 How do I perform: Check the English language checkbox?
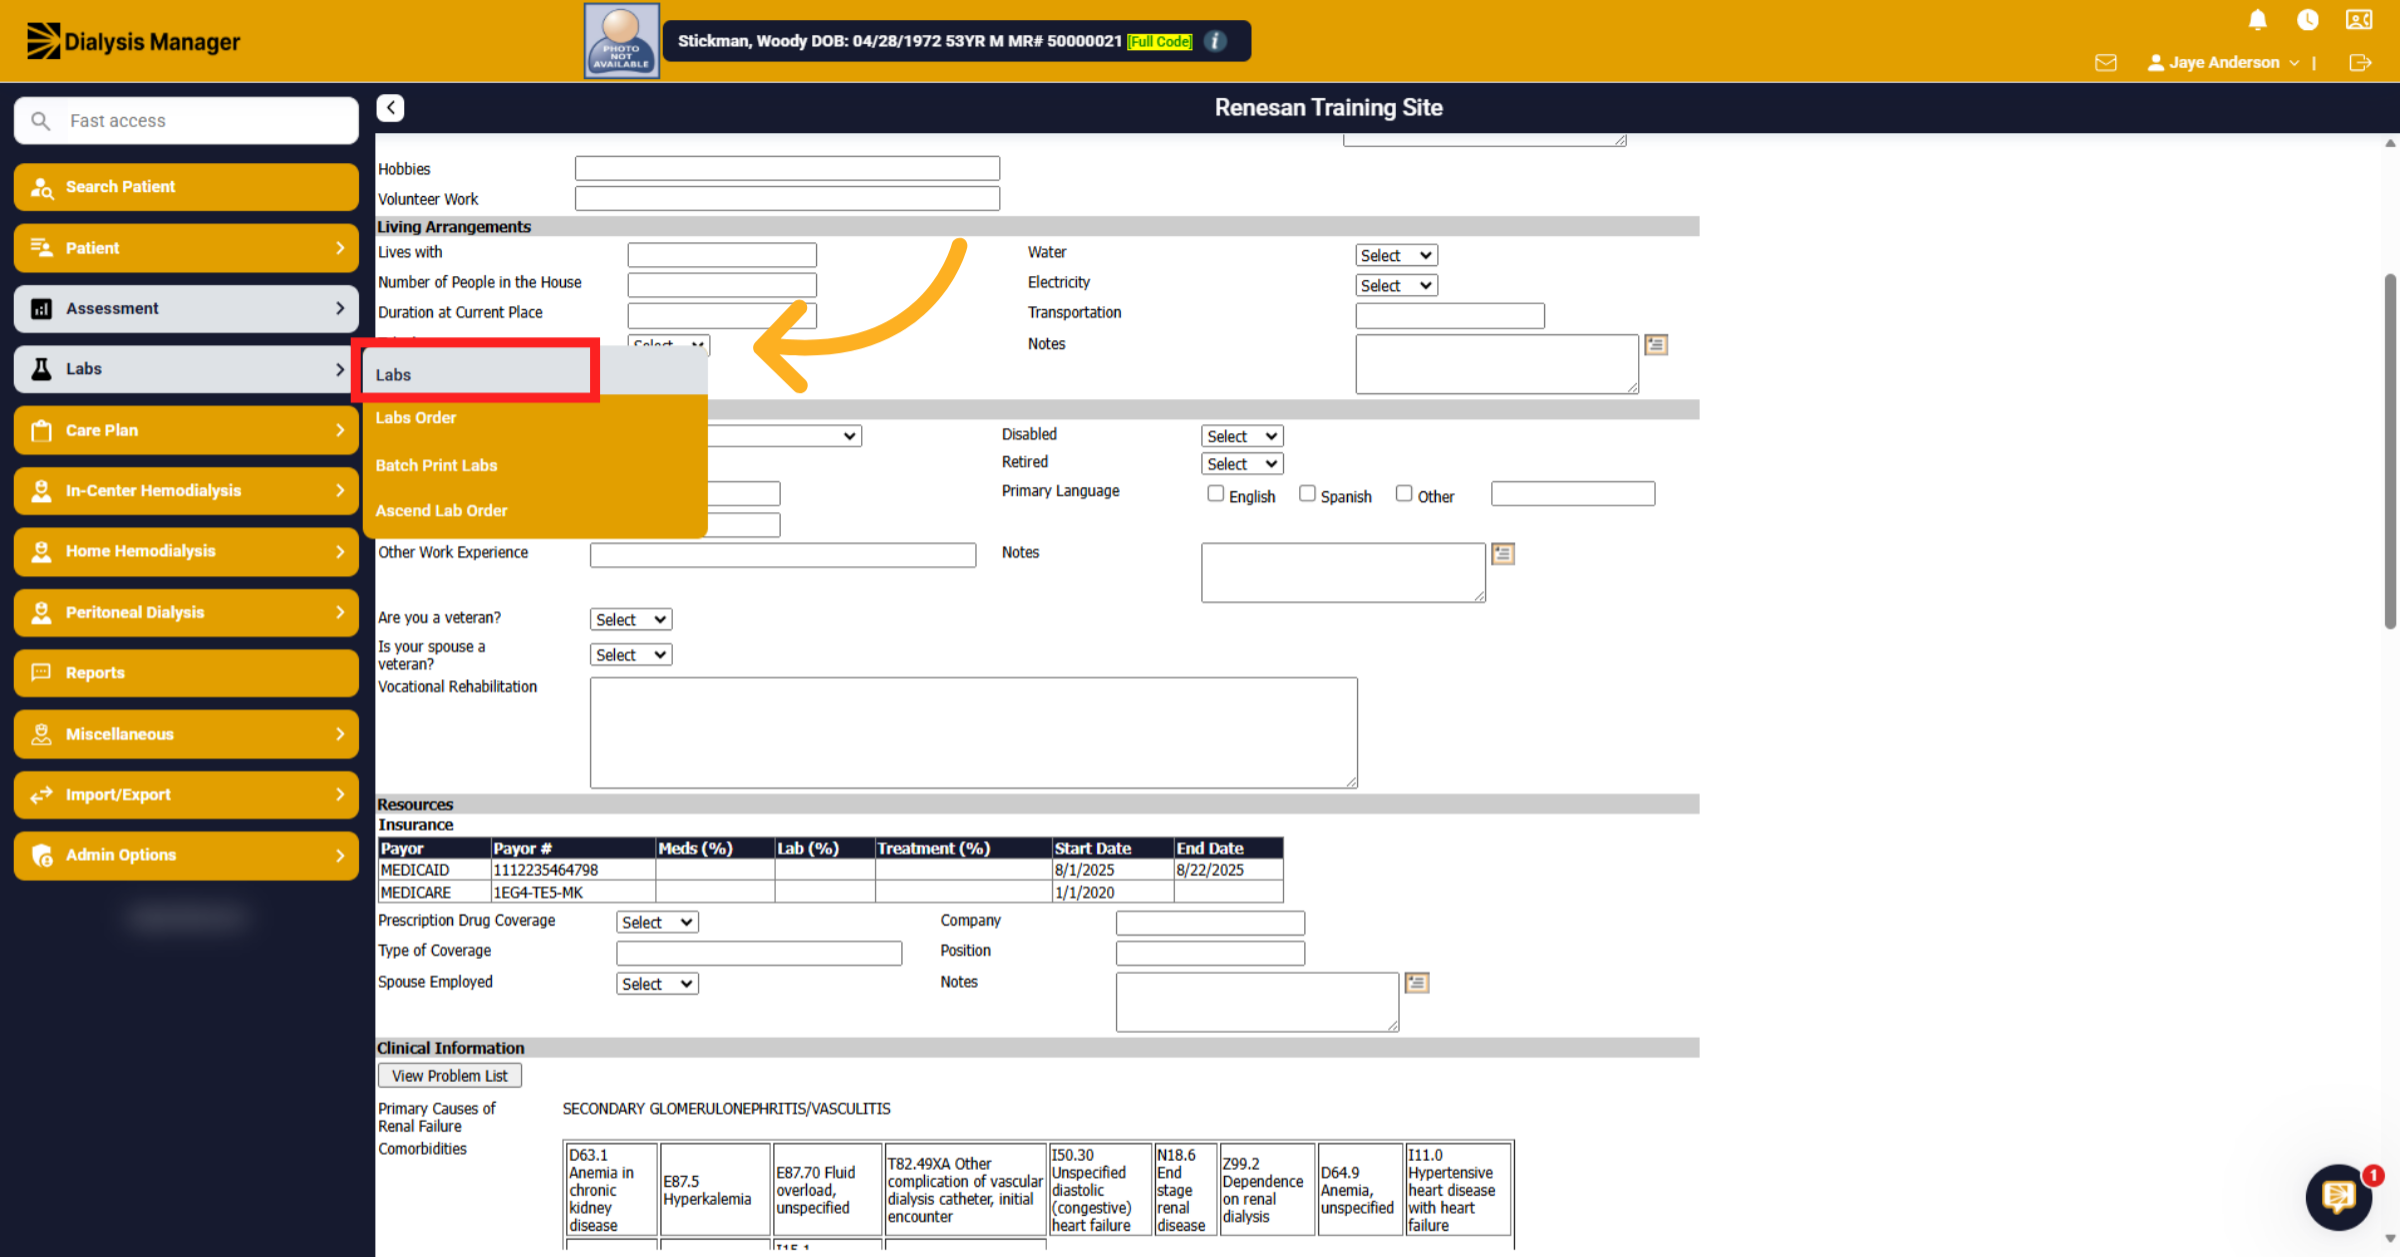click(1215, 494)
